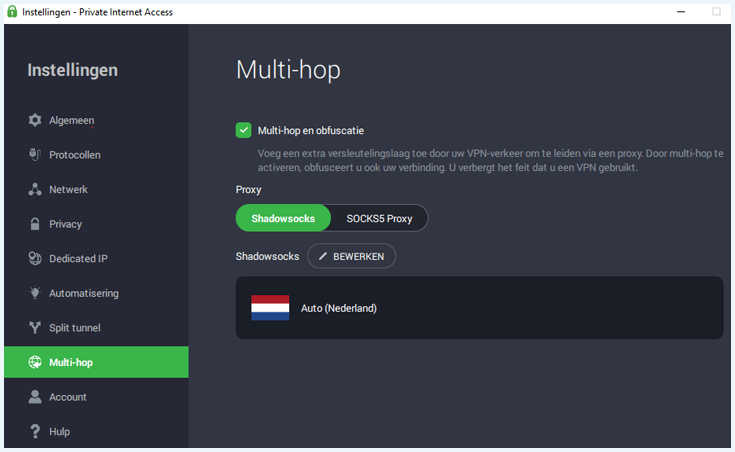
Task: Click the pencil icon on Bewerken button
Action: (x=322, y=256)
